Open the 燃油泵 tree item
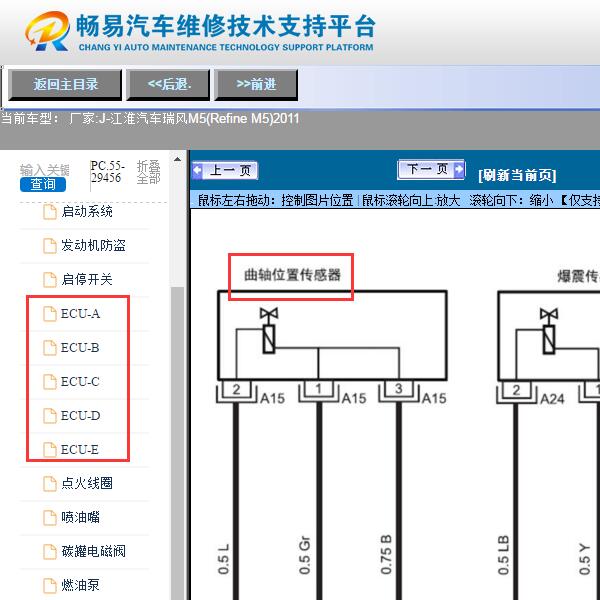The image size is (600, 600). (x=80, y=585)
